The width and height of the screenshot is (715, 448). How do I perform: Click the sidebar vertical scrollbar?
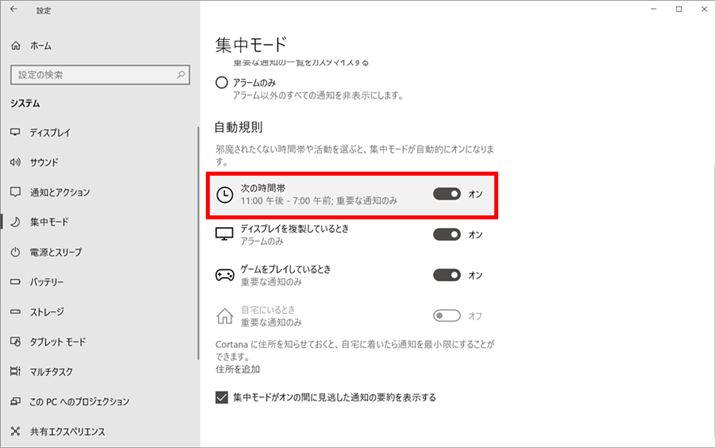(x=198, y=243)
